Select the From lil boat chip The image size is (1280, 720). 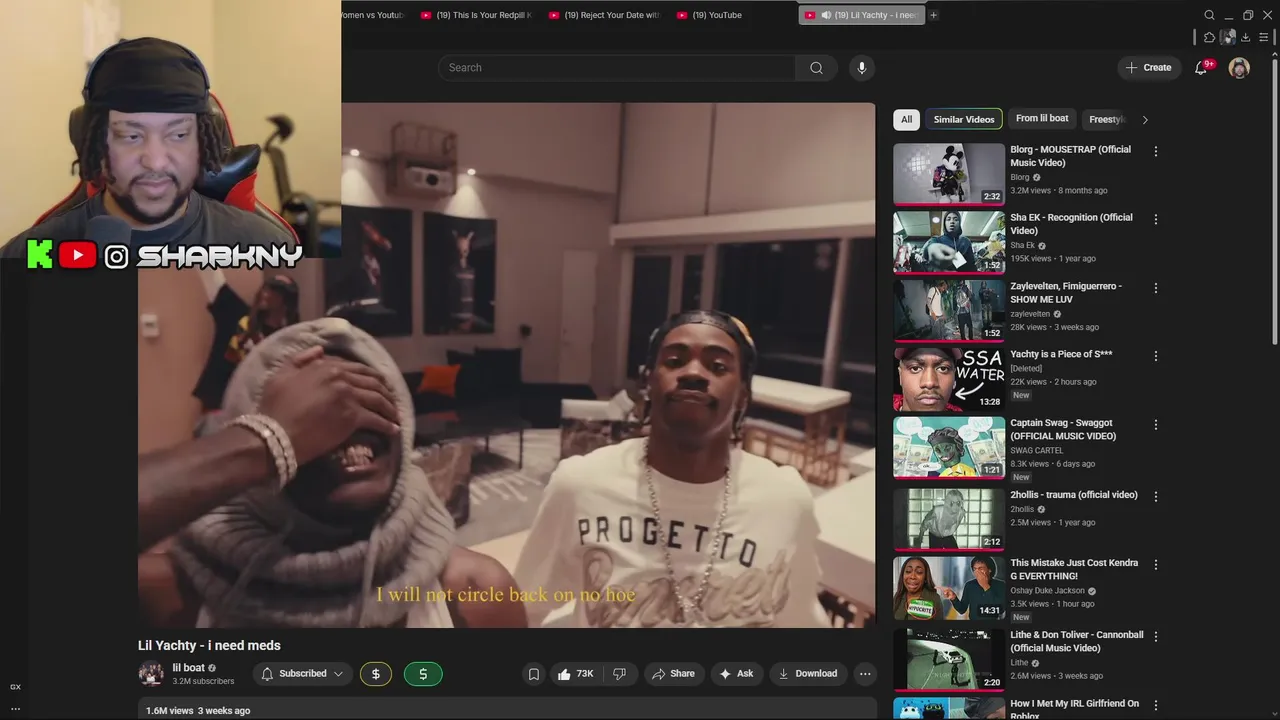coord(1042,118)
